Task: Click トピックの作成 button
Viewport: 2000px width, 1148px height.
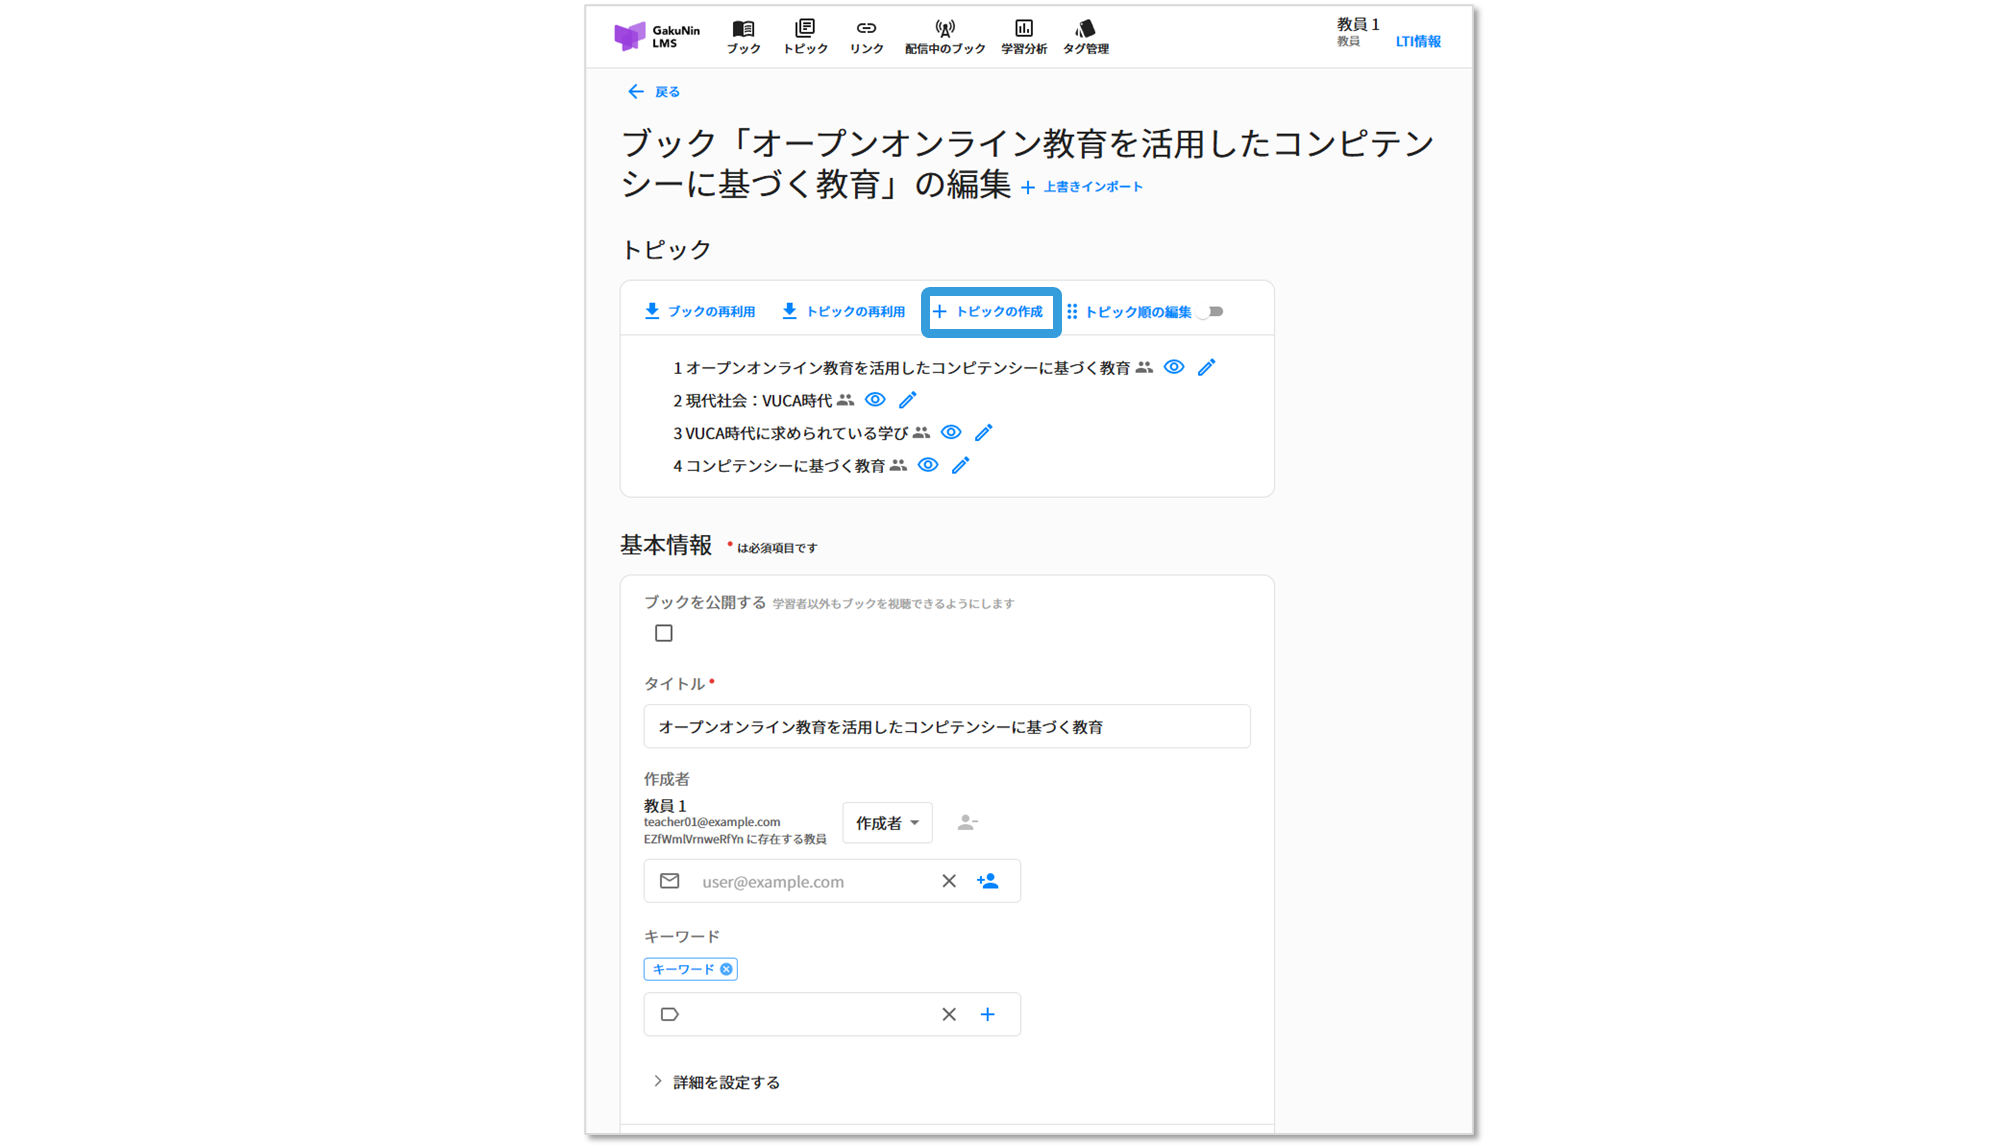Action: 989,312
